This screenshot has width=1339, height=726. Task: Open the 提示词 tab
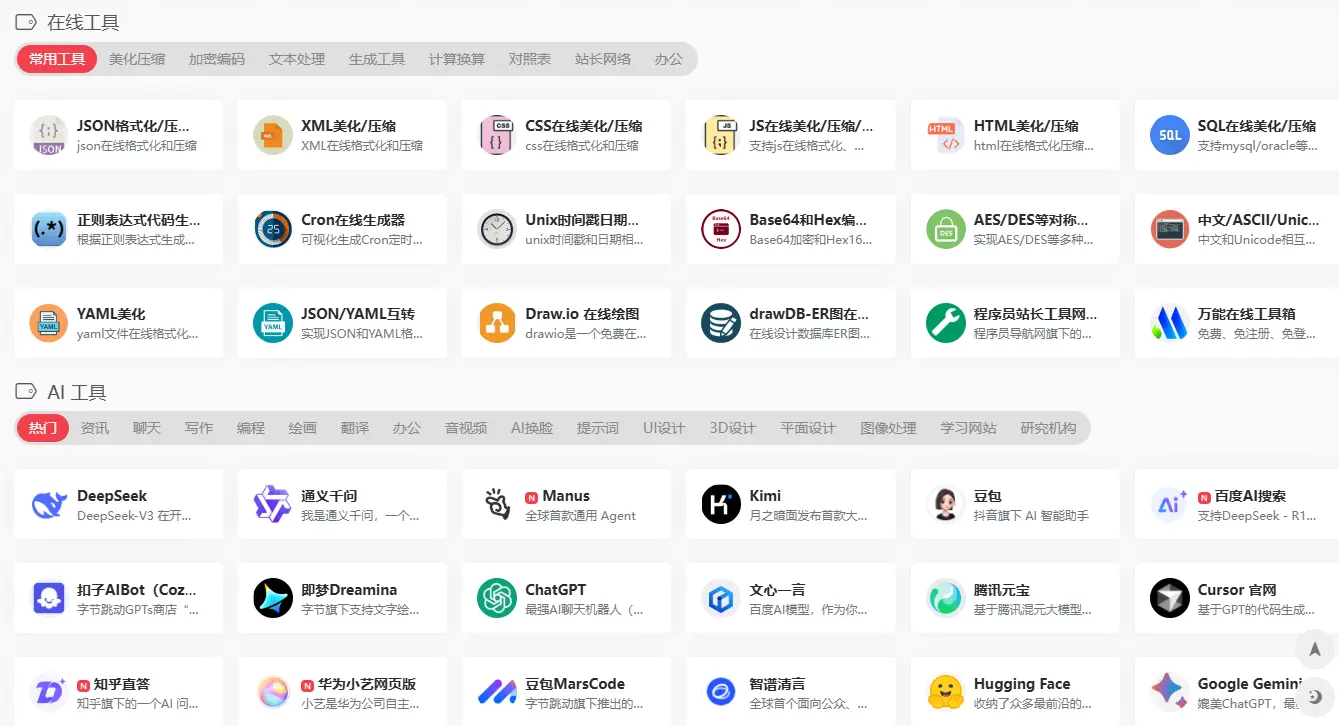point(598,428)
